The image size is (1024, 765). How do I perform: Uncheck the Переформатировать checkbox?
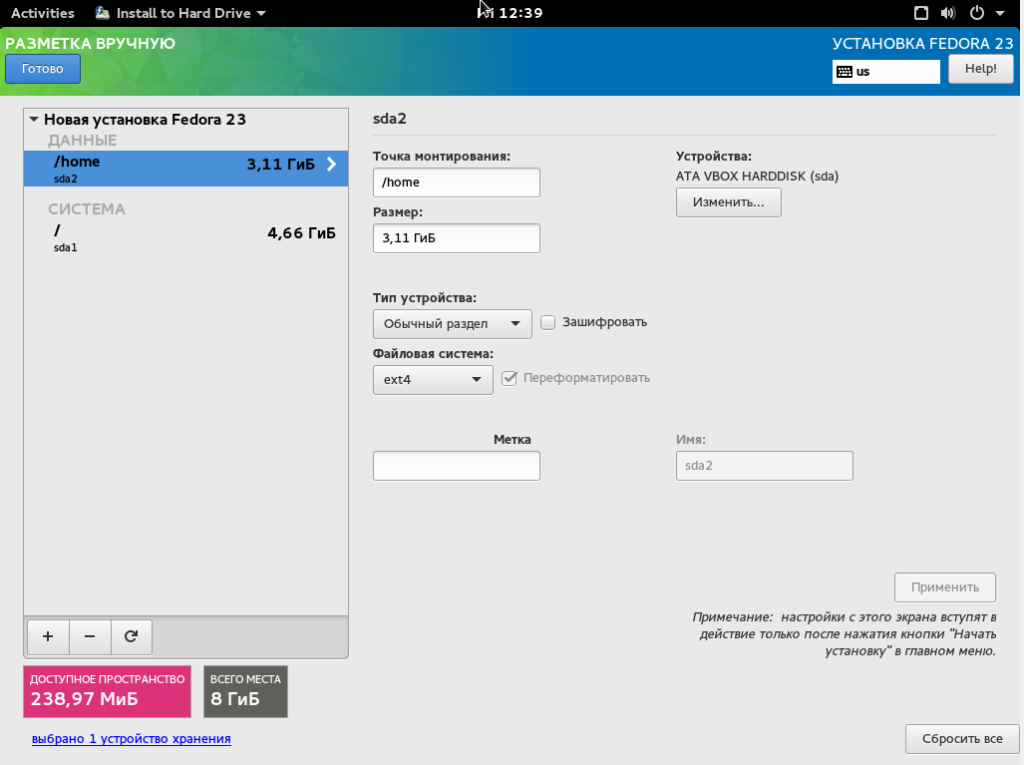coord(510,378)
